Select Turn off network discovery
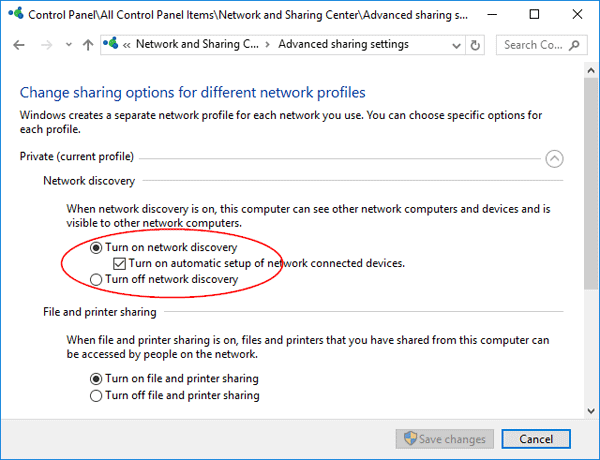Screen dimensions: 600x460 [x=96, y=279]
